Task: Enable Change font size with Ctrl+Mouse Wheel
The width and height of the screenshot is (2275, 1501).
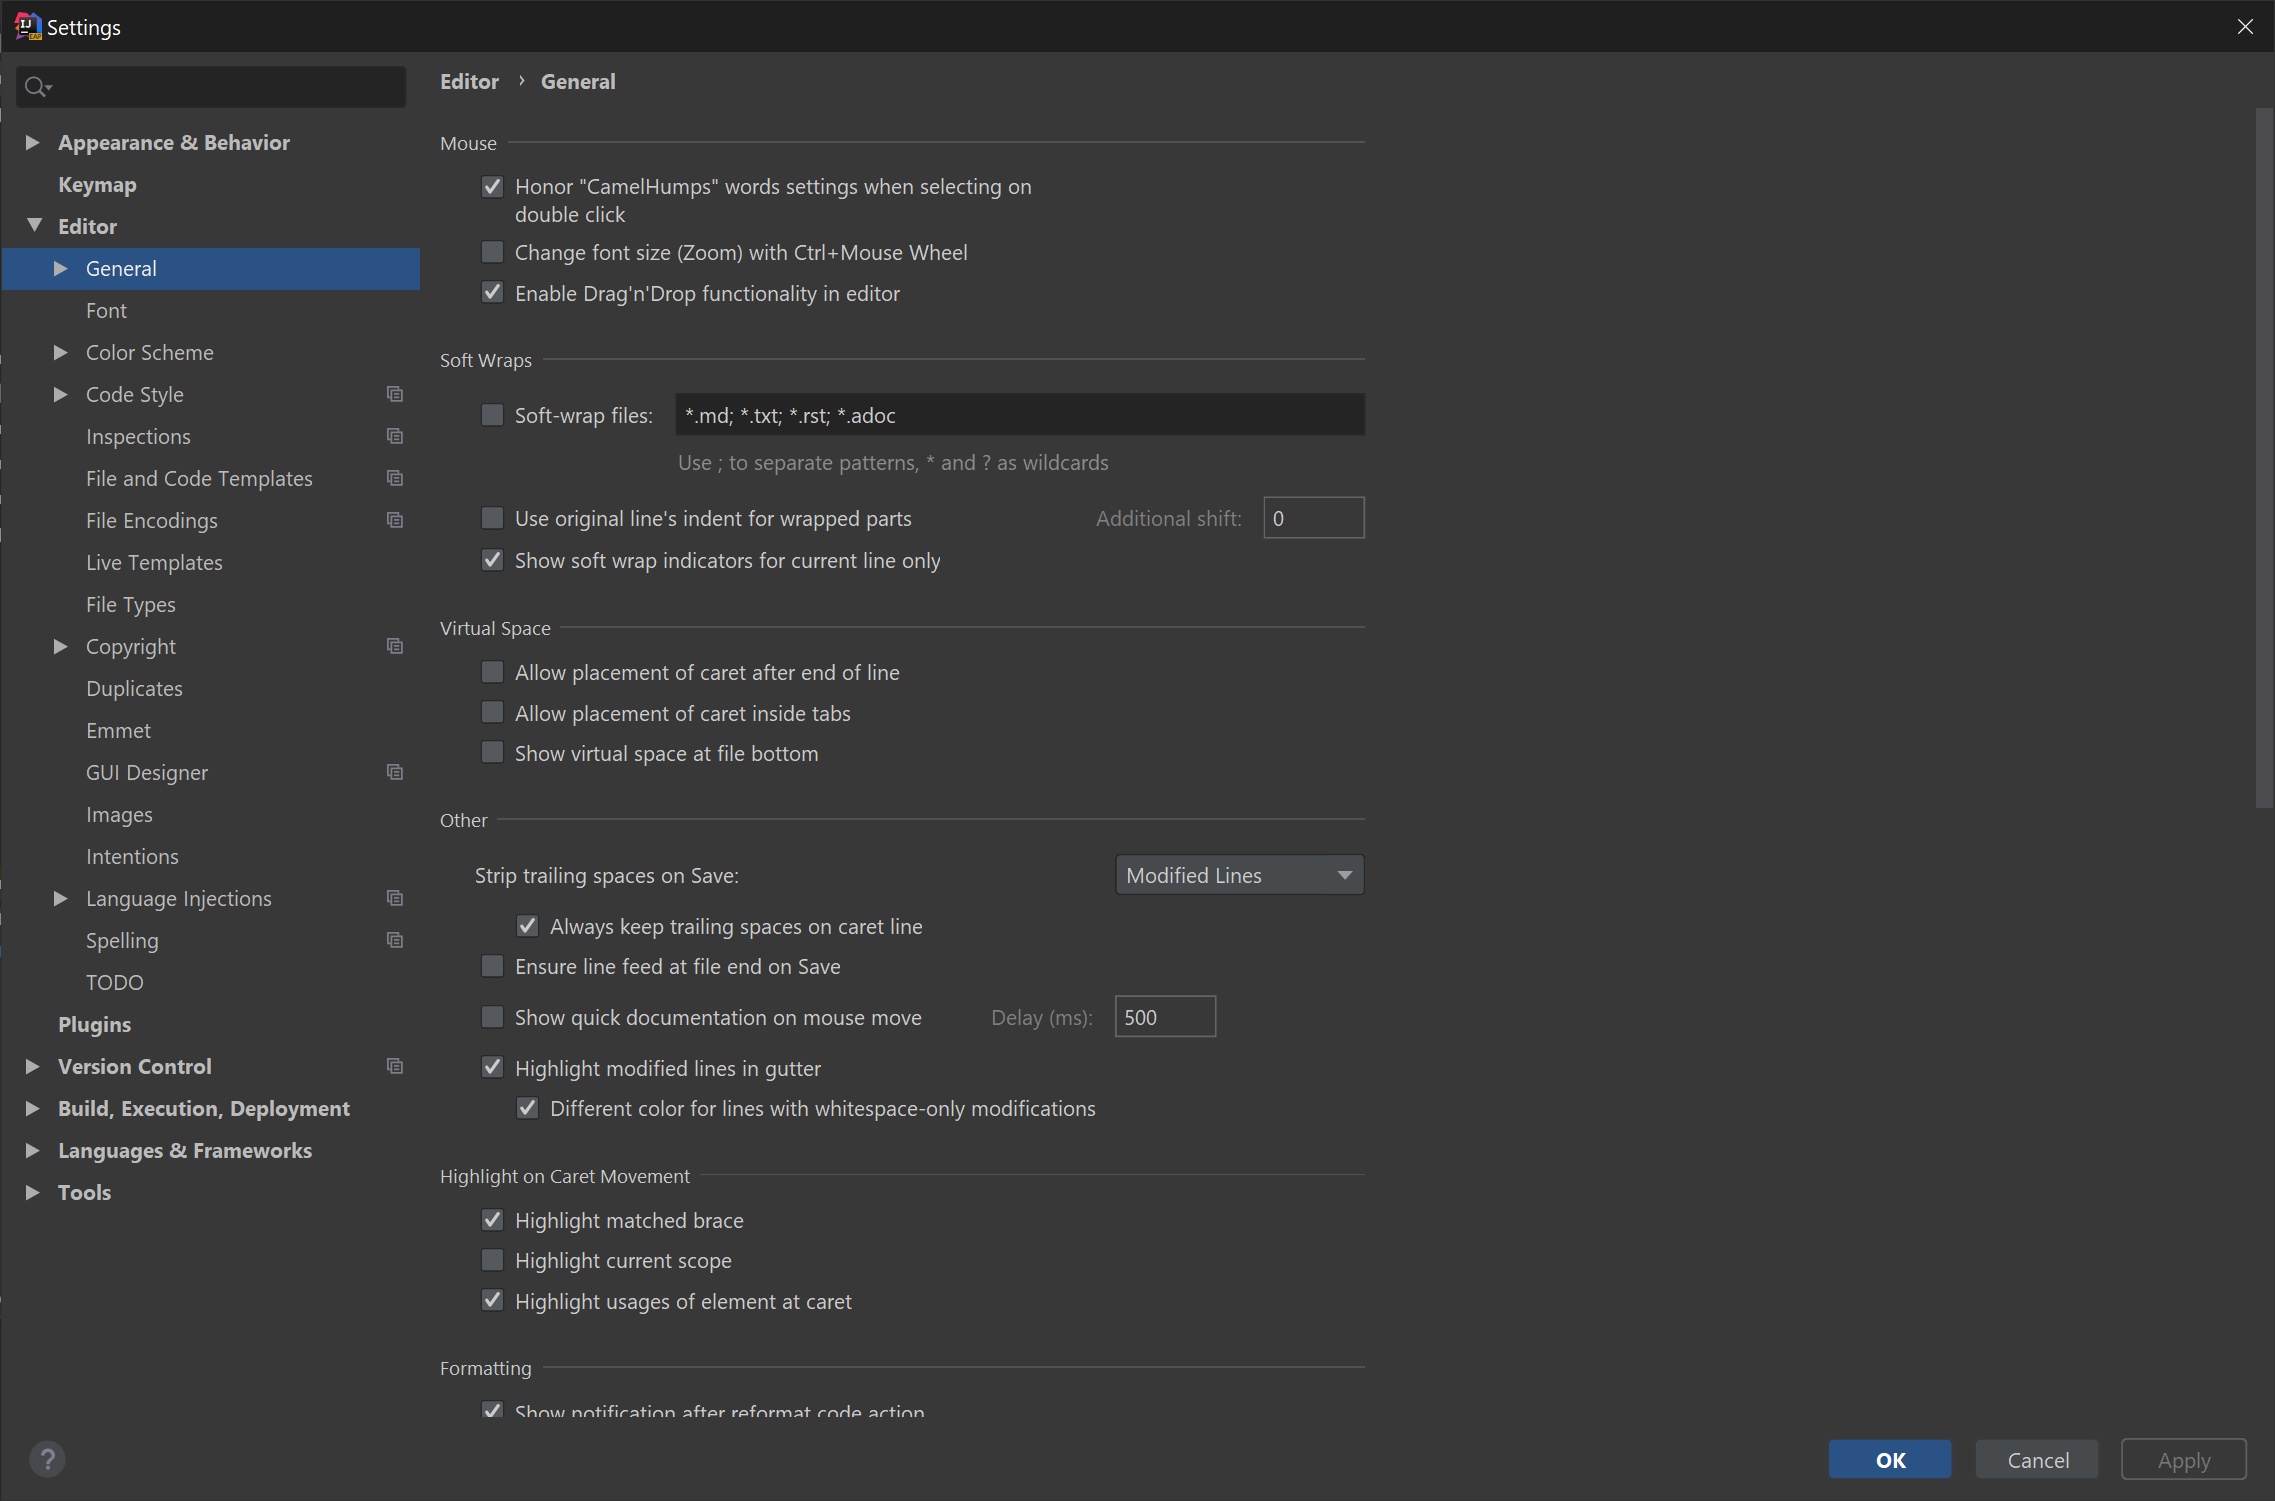Action: click(x=492, y=252)
